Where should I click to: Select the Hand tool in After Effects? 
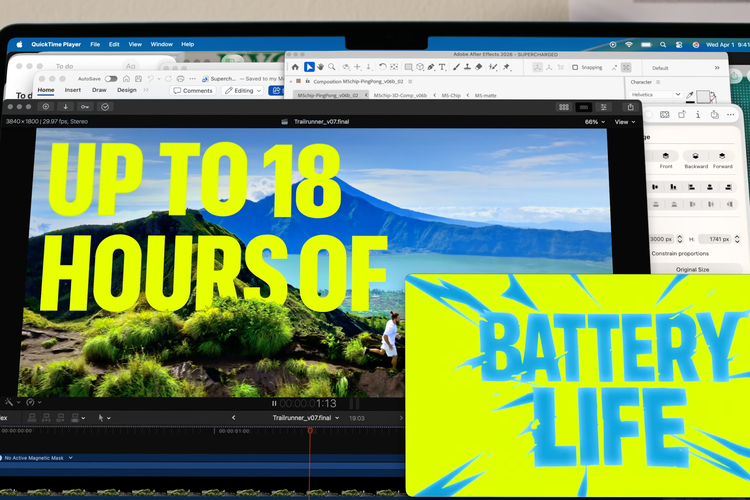coord(320,67)
